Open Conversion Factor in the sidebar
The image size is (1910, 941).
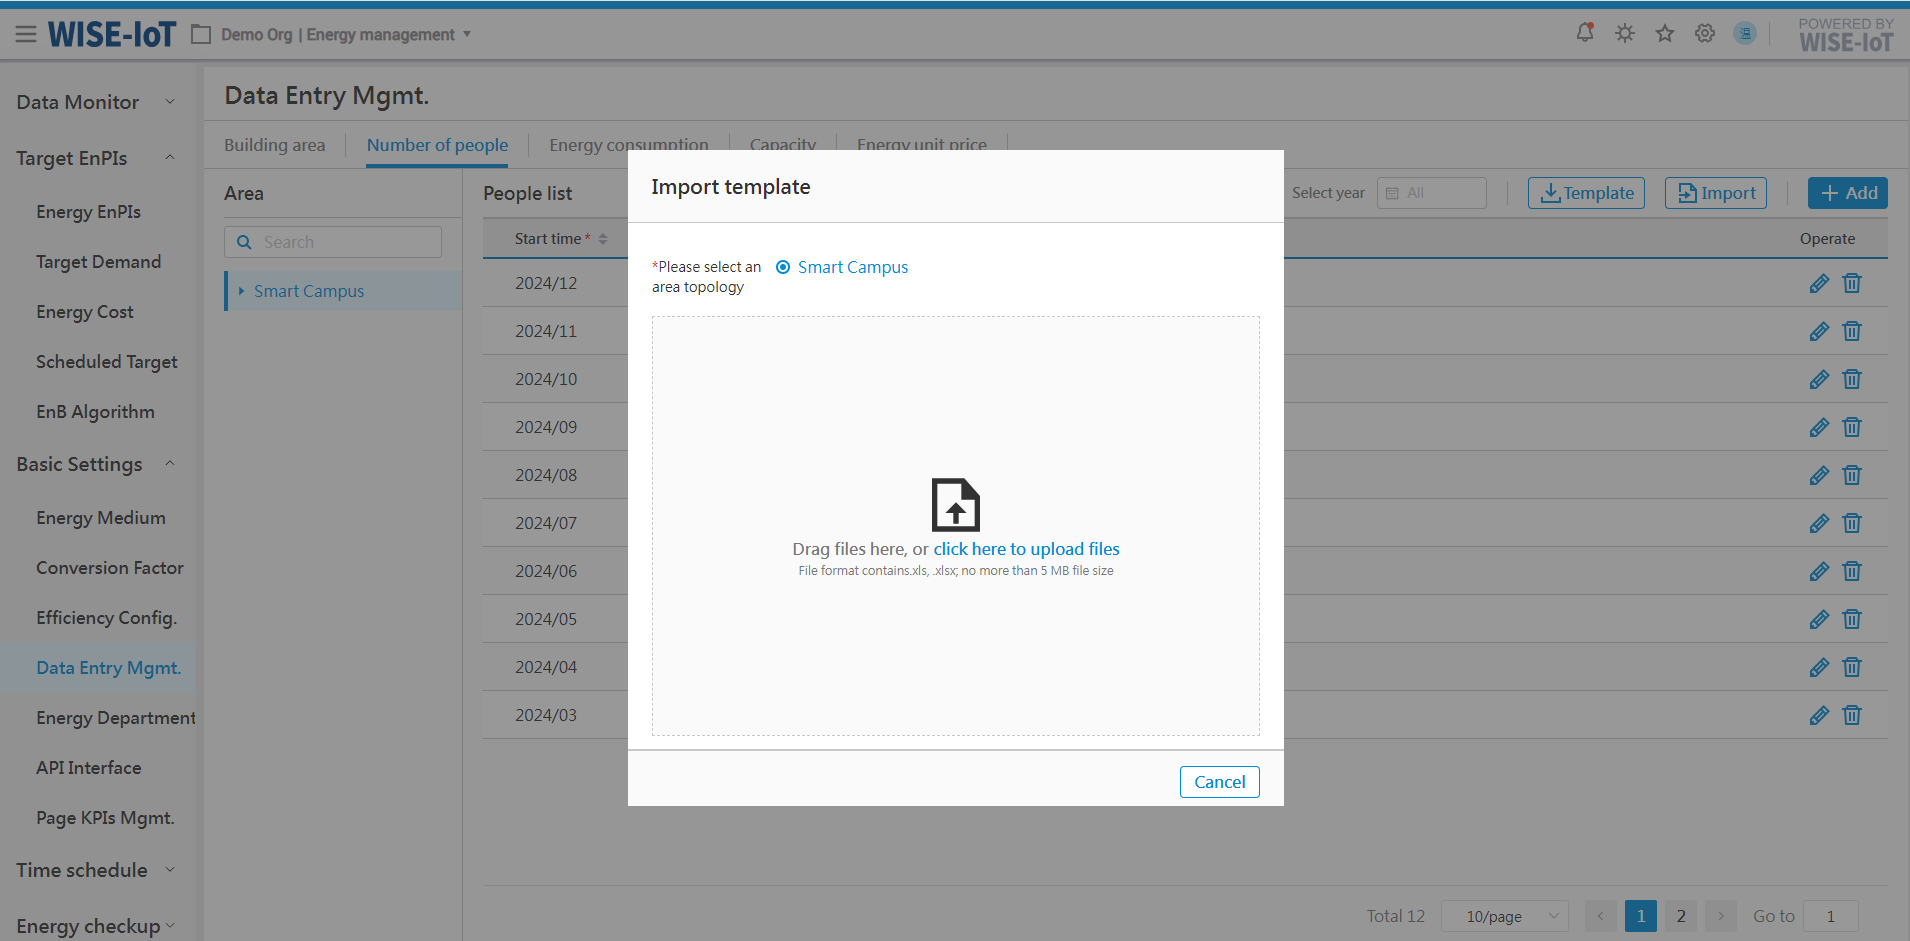click(110, 568)
